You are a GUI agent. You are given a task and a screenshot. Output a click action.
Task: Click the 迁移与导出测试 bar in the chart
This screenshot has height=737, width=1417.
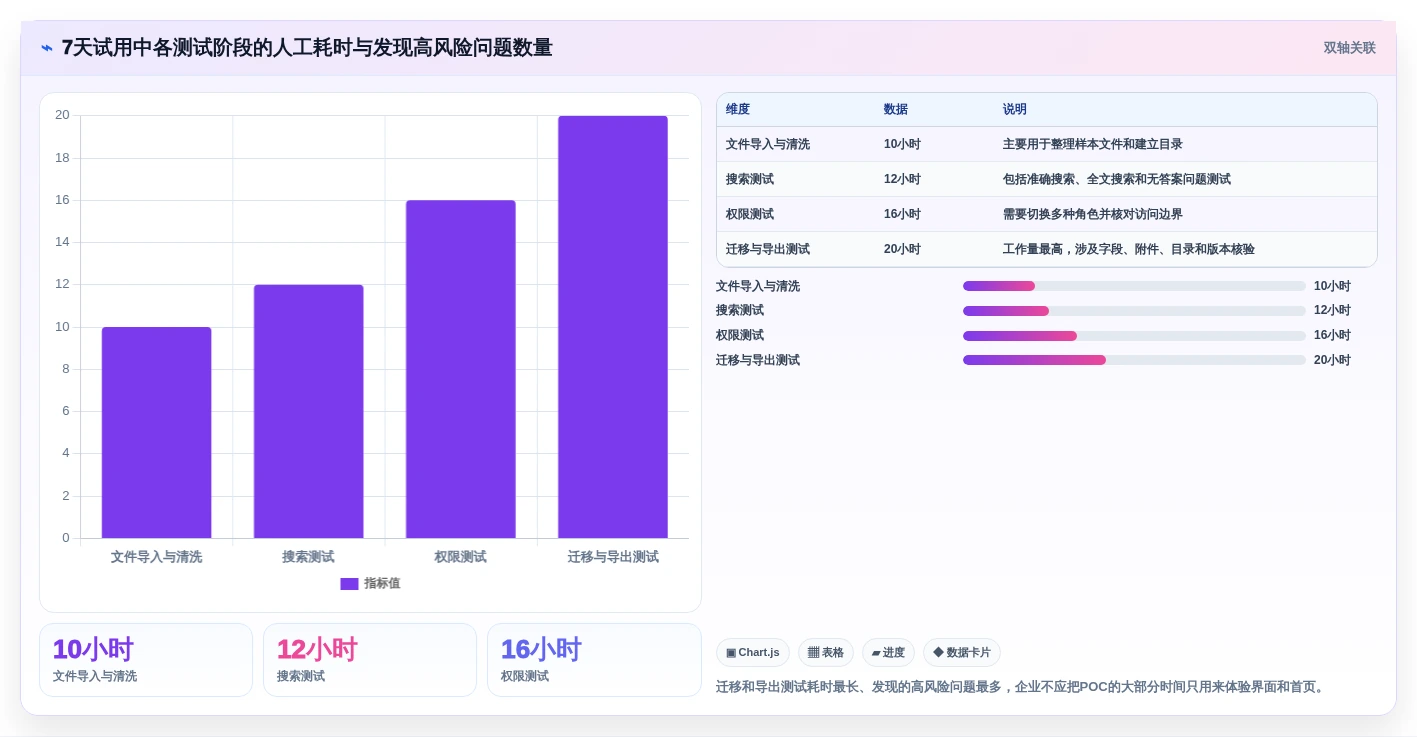(x=613, y=327)
